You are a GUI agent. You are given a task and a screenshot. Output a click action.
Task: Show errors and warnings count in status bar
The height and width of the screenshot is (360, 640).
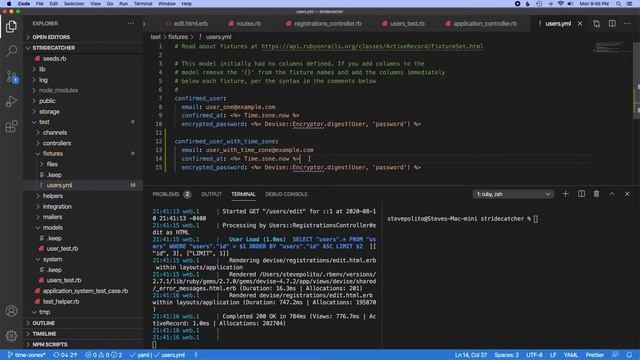[103, 355]
